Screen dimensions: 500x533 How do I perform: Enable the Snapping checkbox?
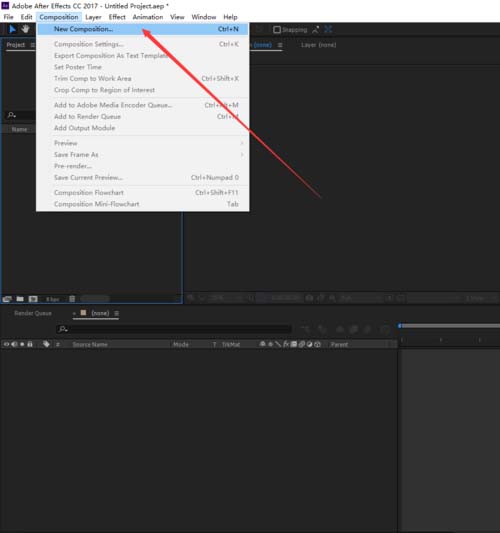277,30
